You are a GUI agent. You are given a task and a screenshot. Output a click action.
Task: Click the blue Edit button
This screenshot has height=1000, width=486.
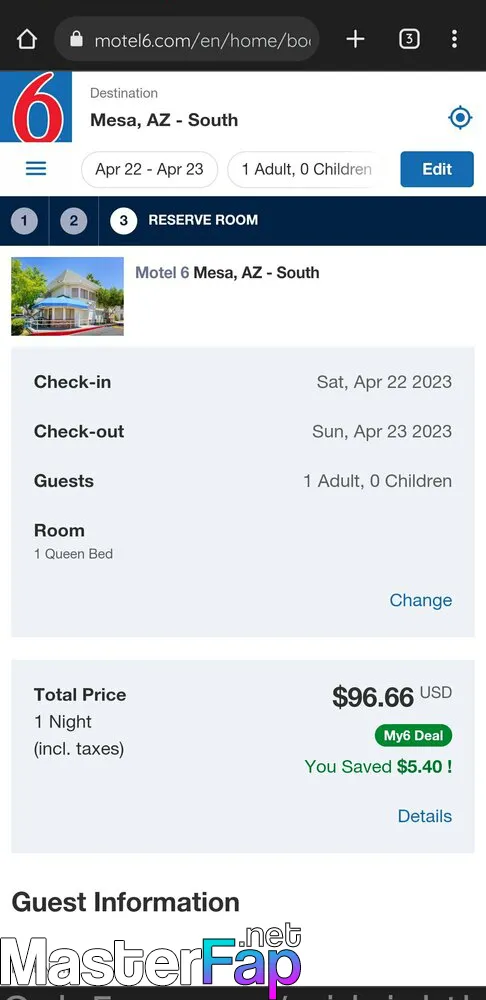click(x=437, y=169)
